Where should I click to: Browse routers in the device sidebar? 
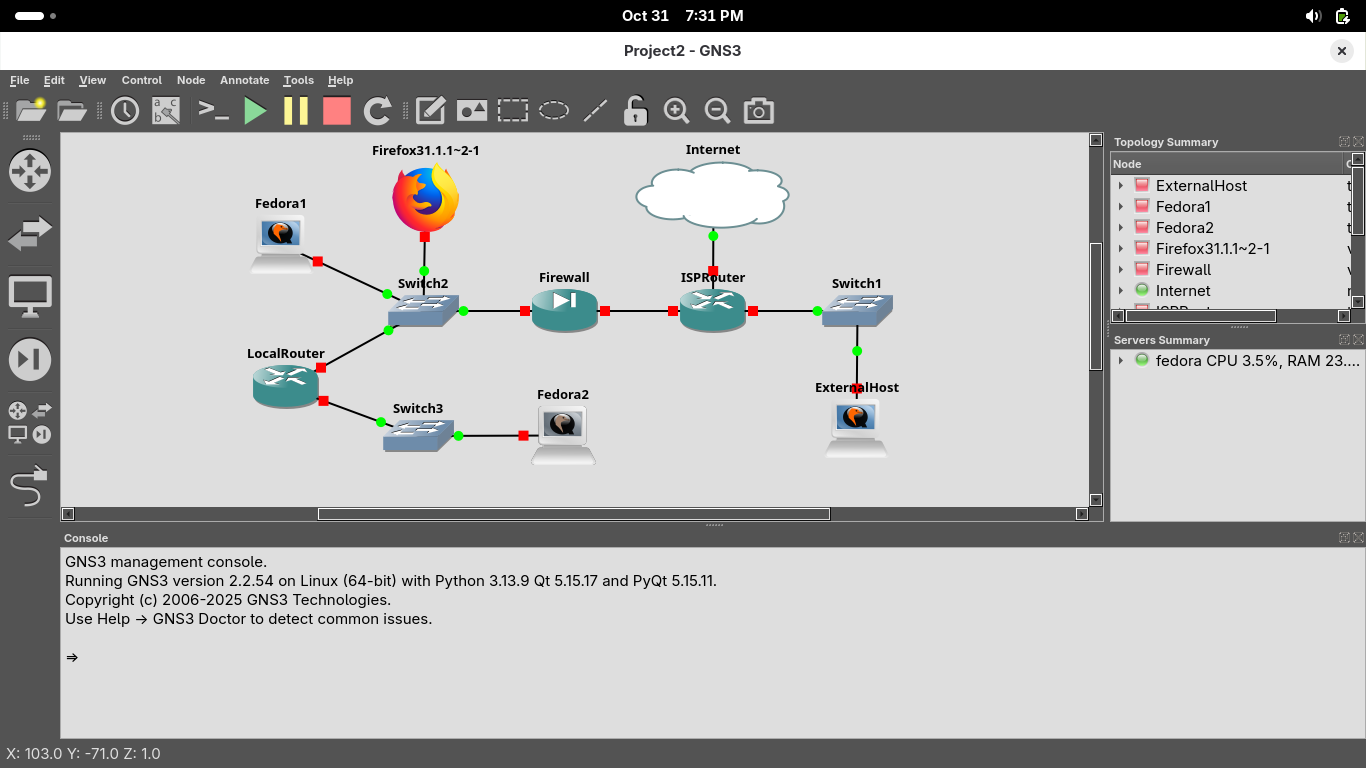(x=29, y=171)
